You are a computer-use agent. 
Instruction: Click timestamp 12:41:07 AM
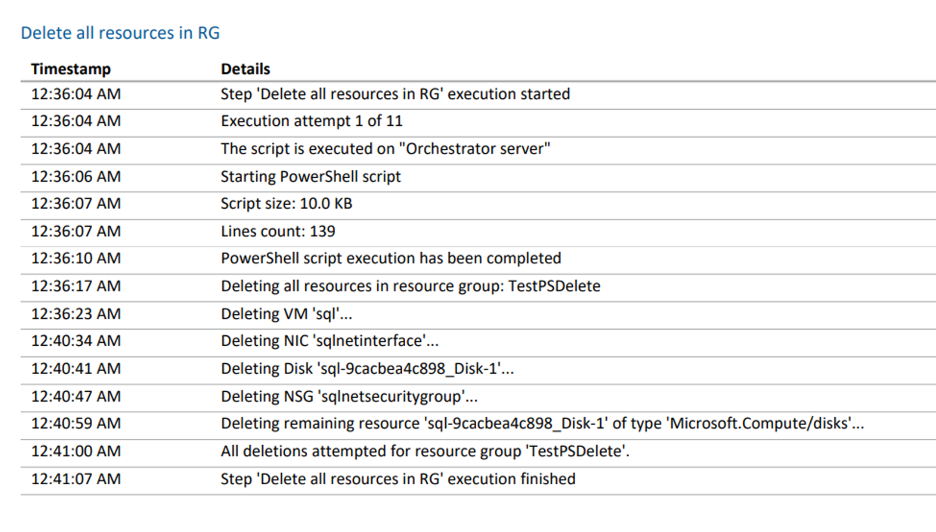[x=76, y=479]
